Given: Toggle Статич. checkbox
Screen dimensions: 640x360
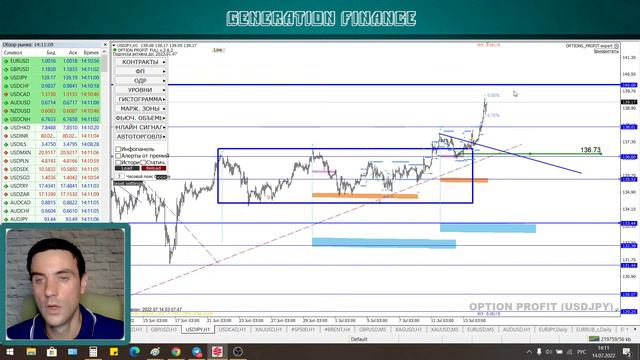Looking at the screenshot, I should (x=143, y=162).
